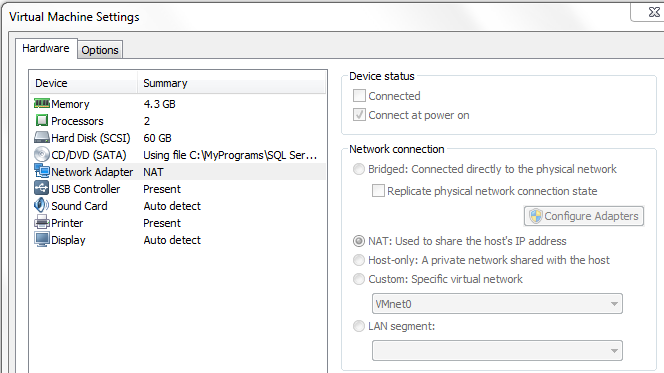This screenshot has height=373, width=664.
Task: Switch to the Options tab
Action: 100,50
